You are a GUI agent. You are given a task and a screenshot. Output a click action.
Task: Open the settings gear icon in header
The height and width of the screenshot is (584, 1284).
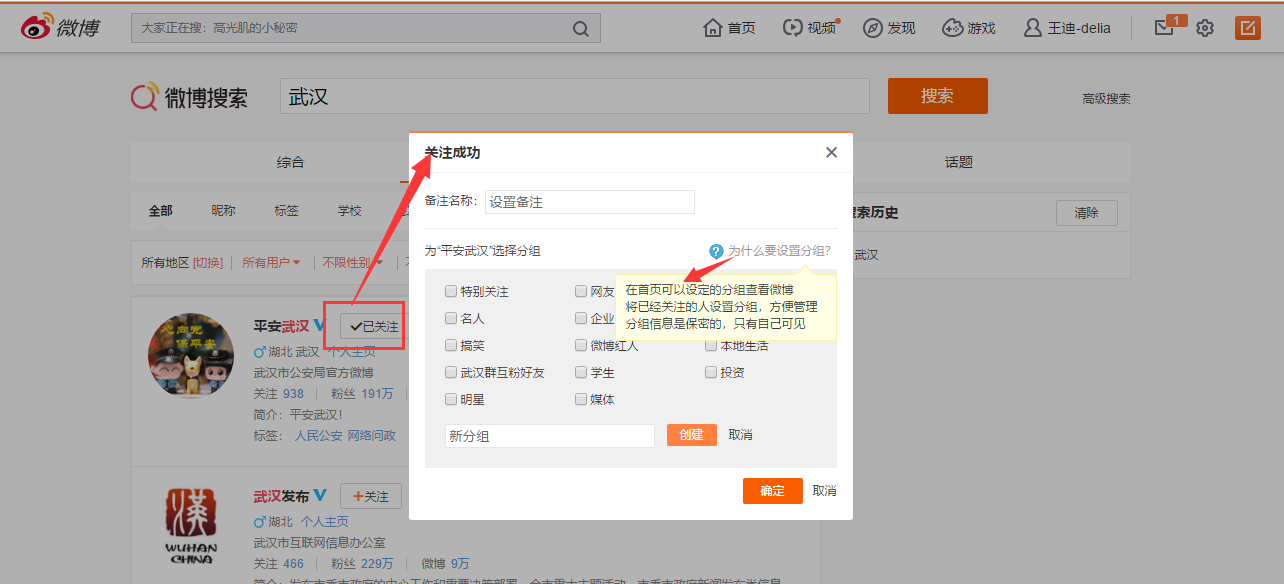point(1205,28)
